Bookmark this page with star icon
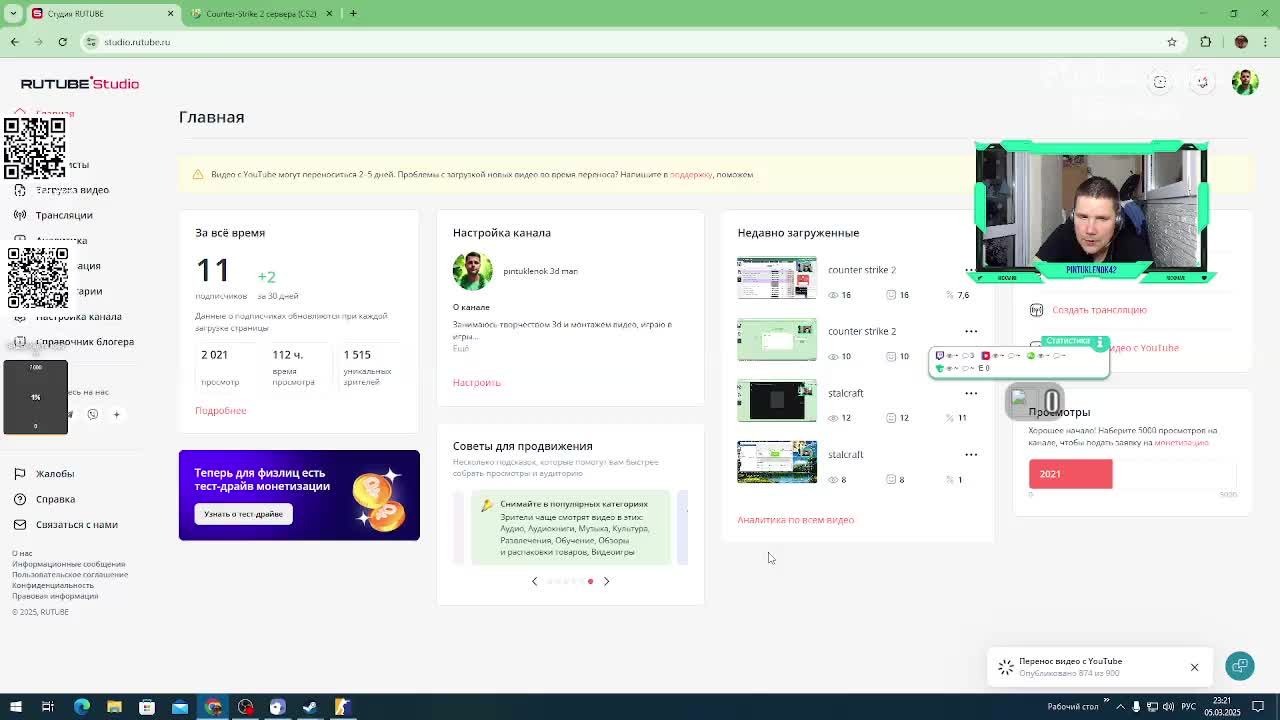 (x=1172, y=42)
